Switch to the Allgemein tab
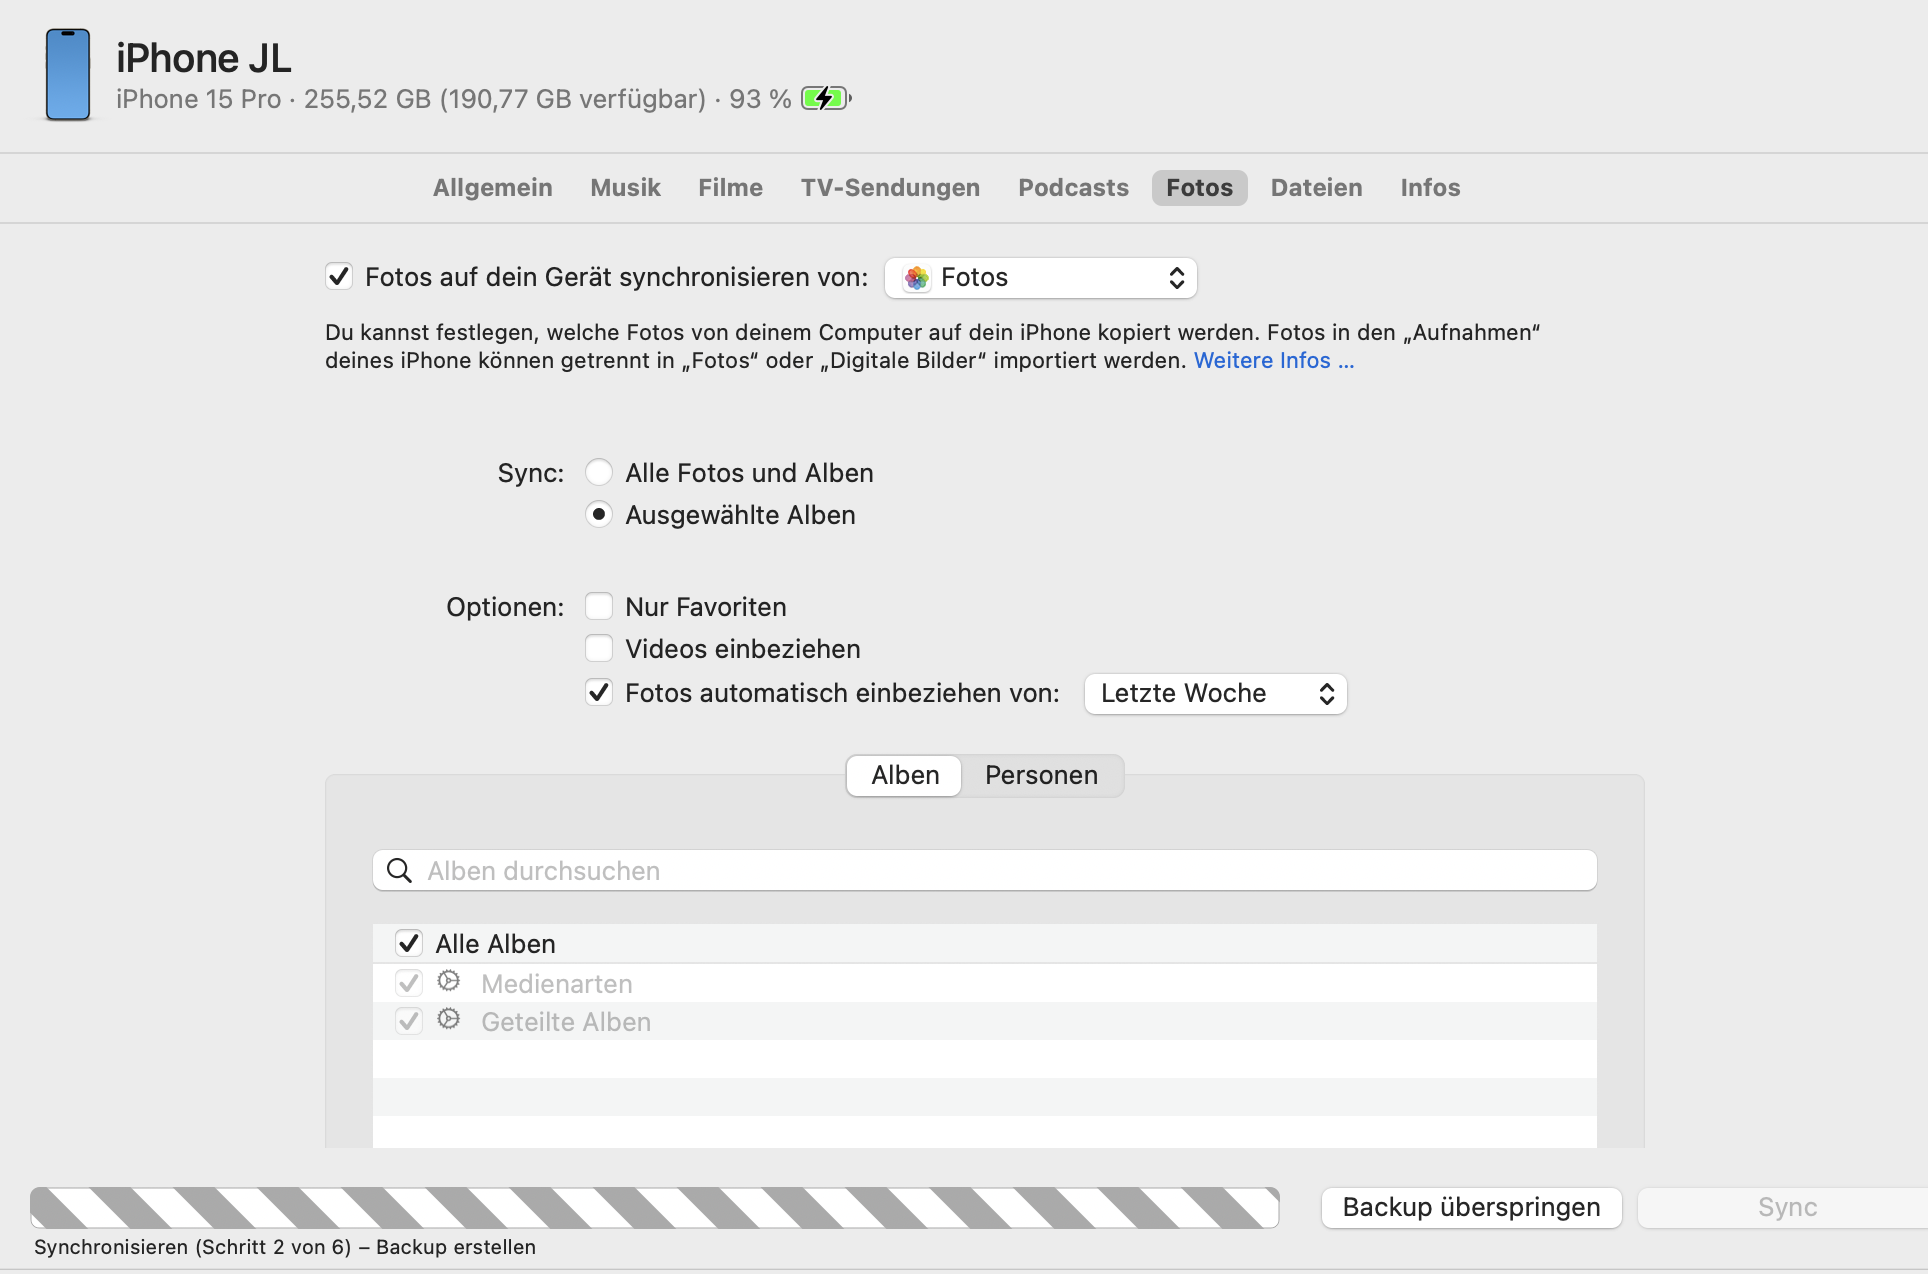1928x1274 pixels. click(492, 188)
